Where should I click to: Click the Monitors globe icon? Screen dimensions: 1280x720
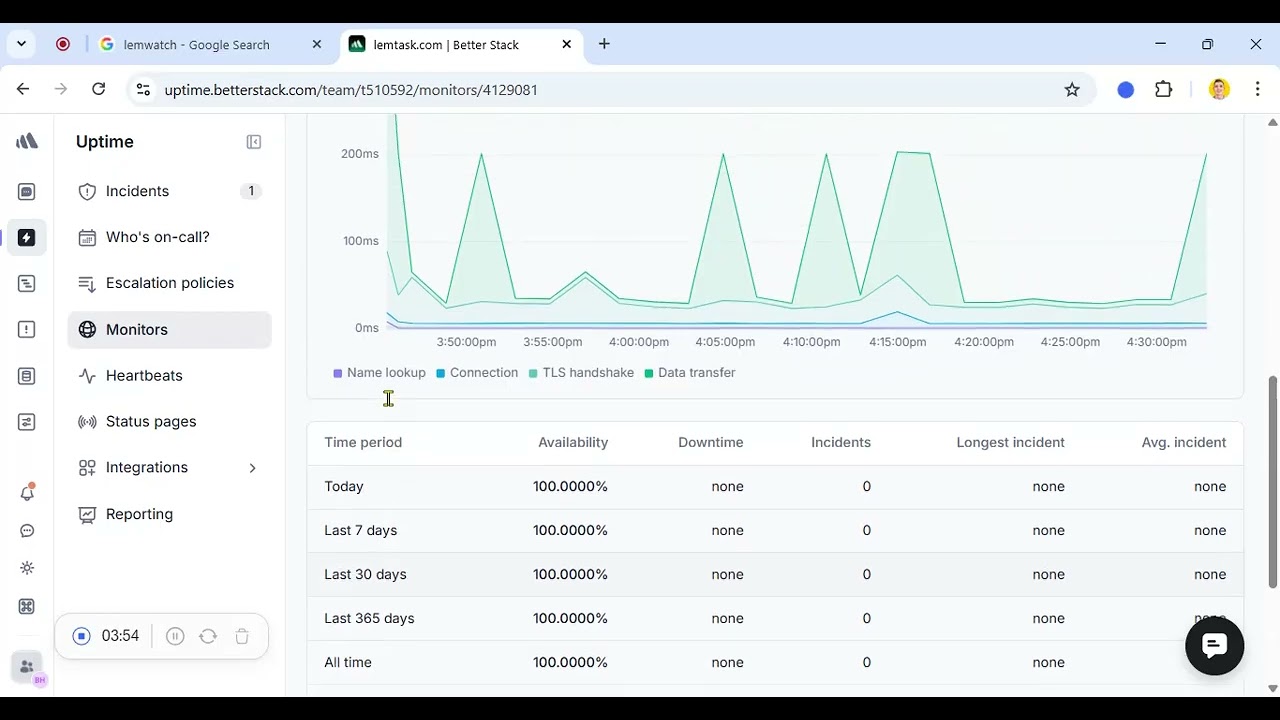(x=87, y=330)
